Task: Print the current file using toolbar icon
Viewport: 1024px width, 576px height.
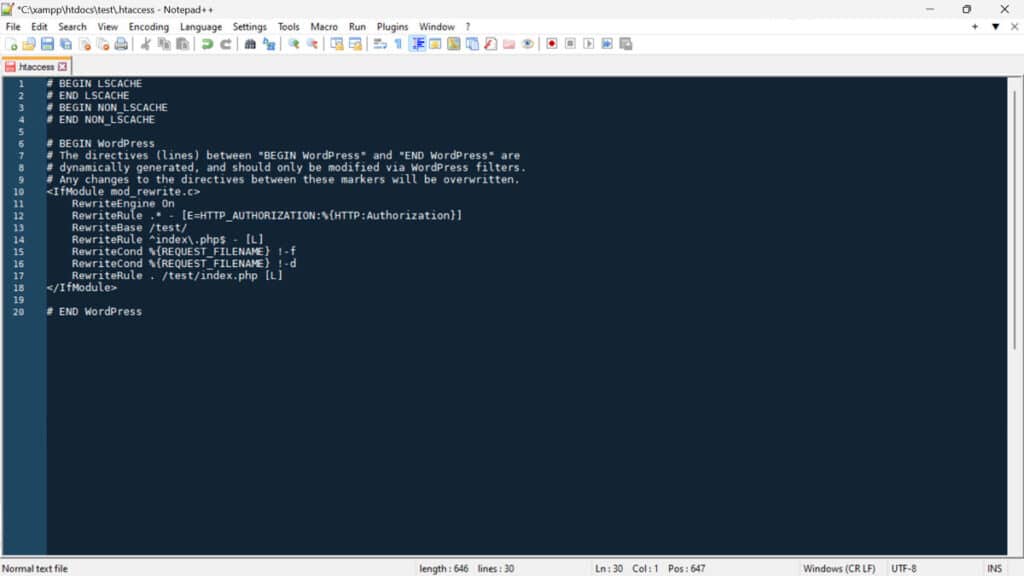Action: coord(120,43)
